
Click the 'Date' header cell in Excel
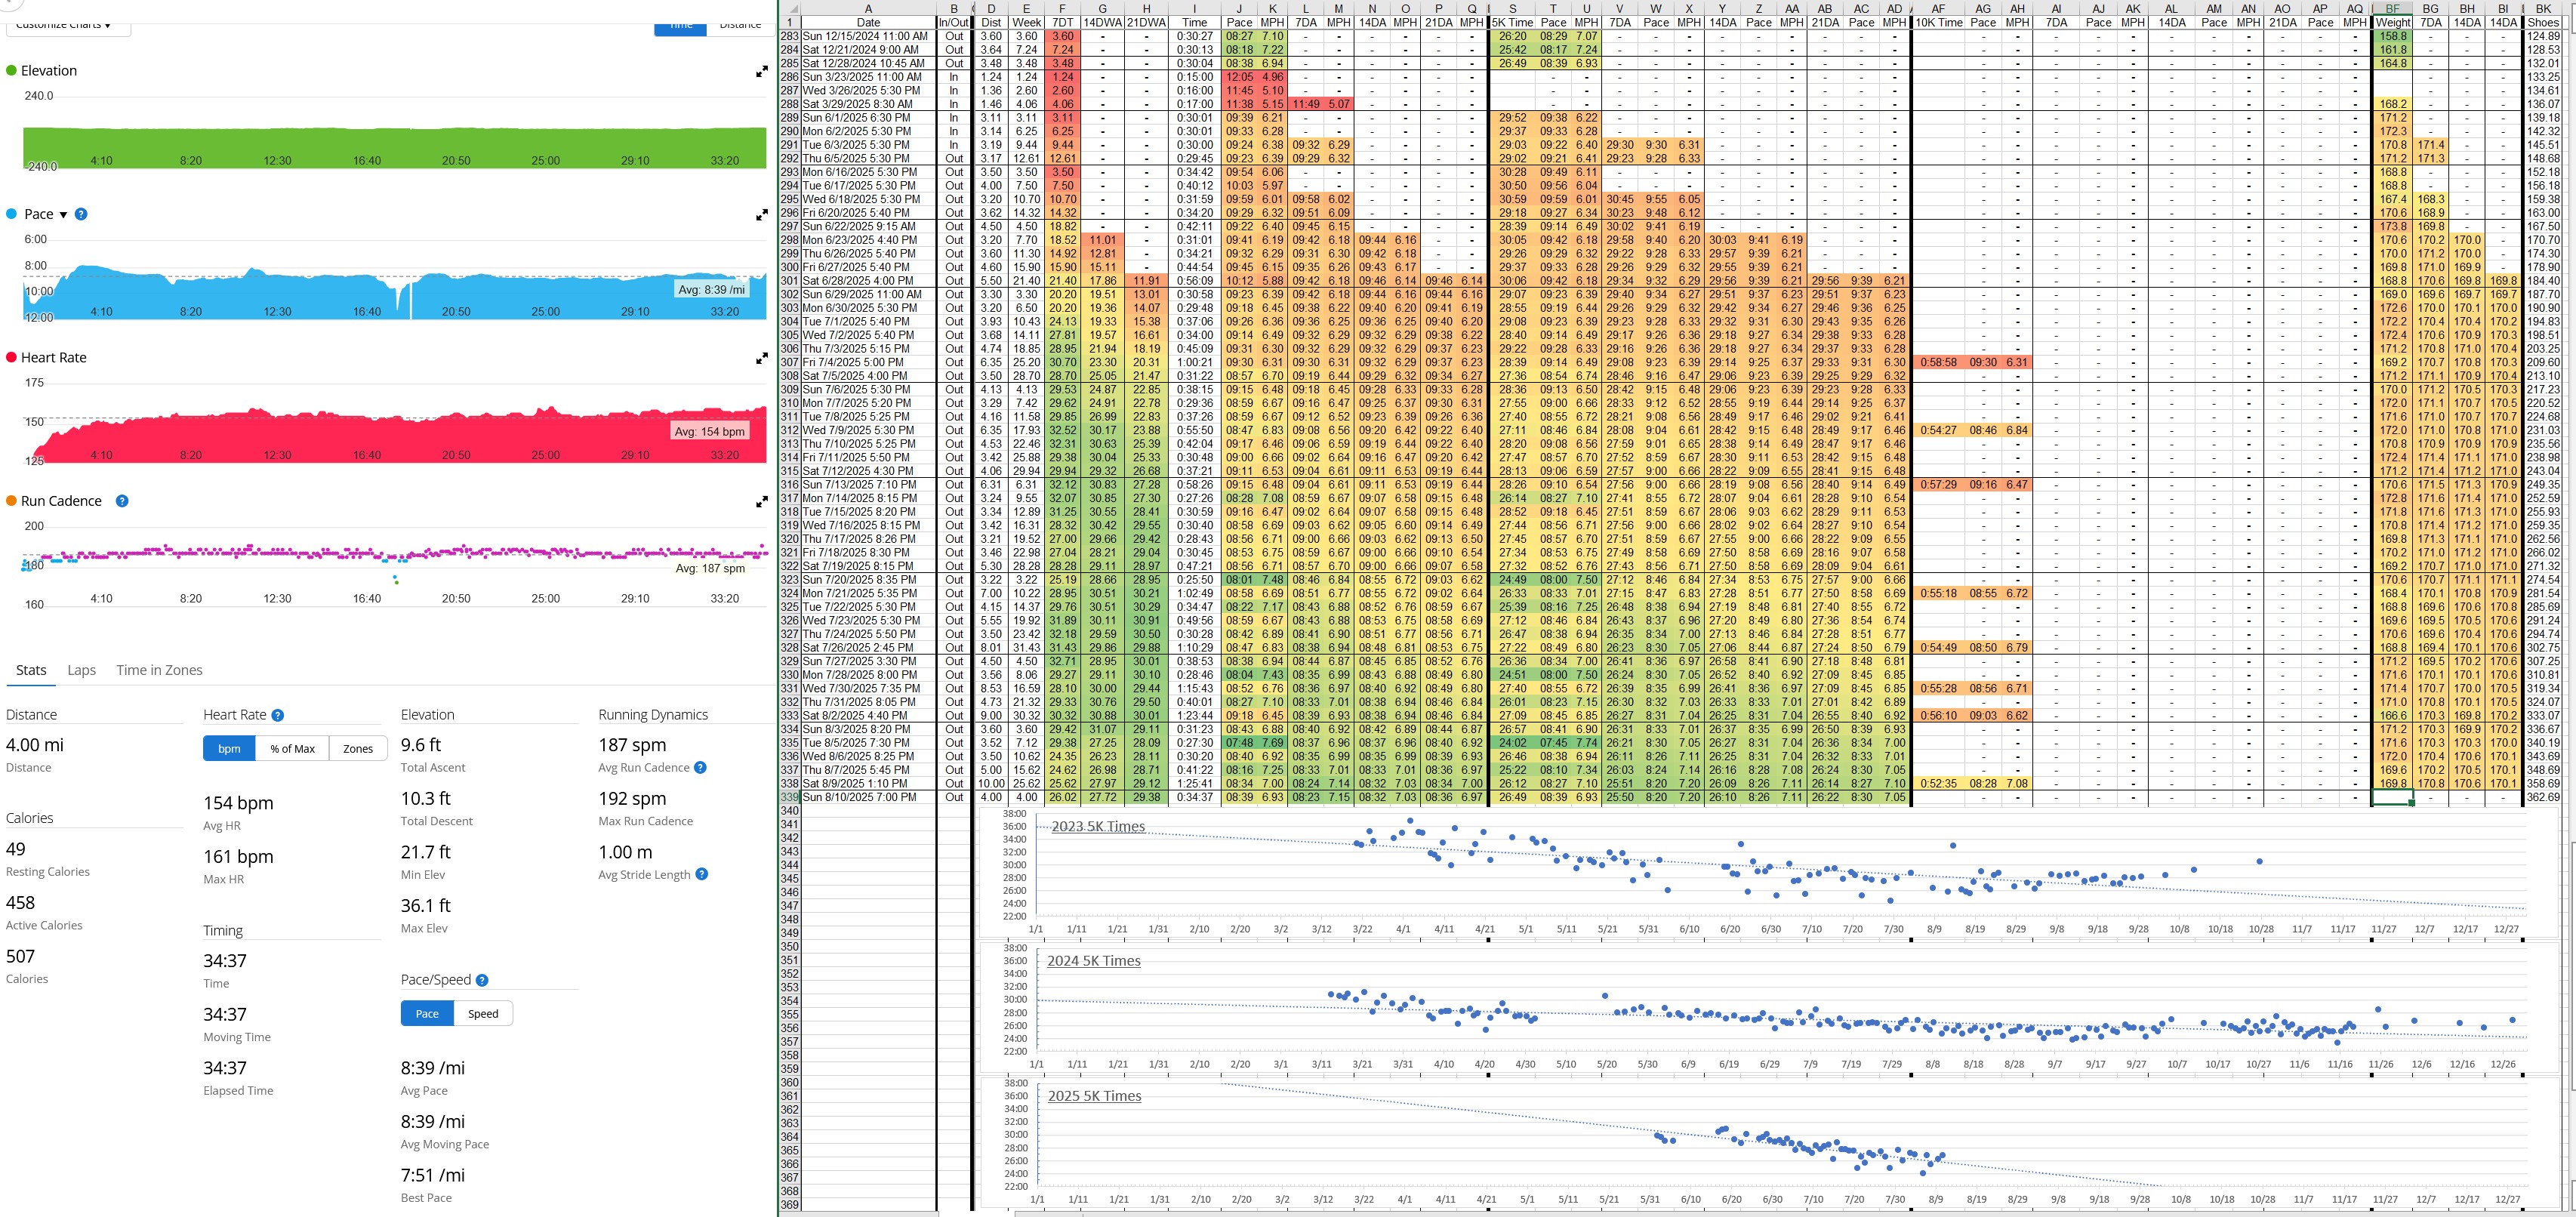pyautogui.click(x=868, y=23)
